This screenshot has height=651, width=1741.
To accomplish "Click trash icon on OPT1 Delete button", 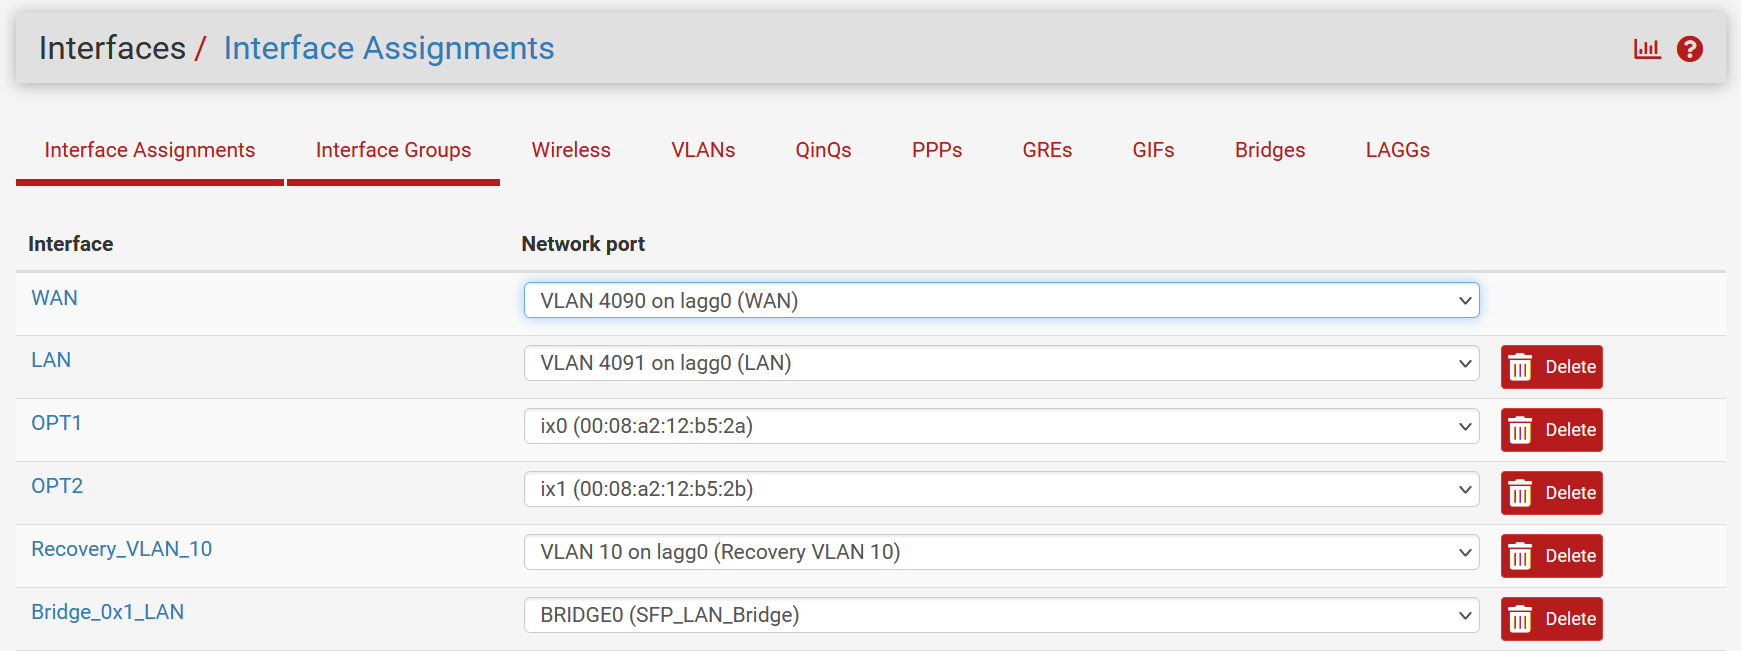I will 1520,430.
